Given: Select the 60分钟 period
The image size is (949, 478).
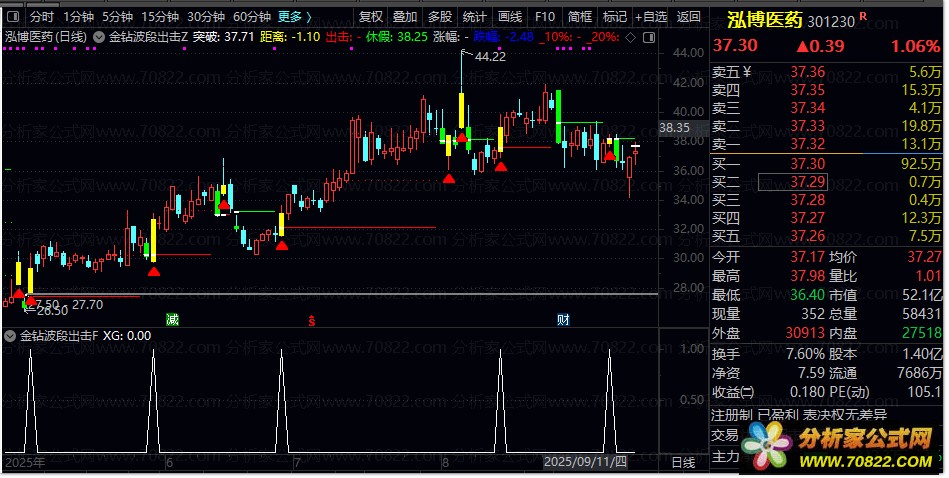Looking at the screenshot, I should point(252,17).
